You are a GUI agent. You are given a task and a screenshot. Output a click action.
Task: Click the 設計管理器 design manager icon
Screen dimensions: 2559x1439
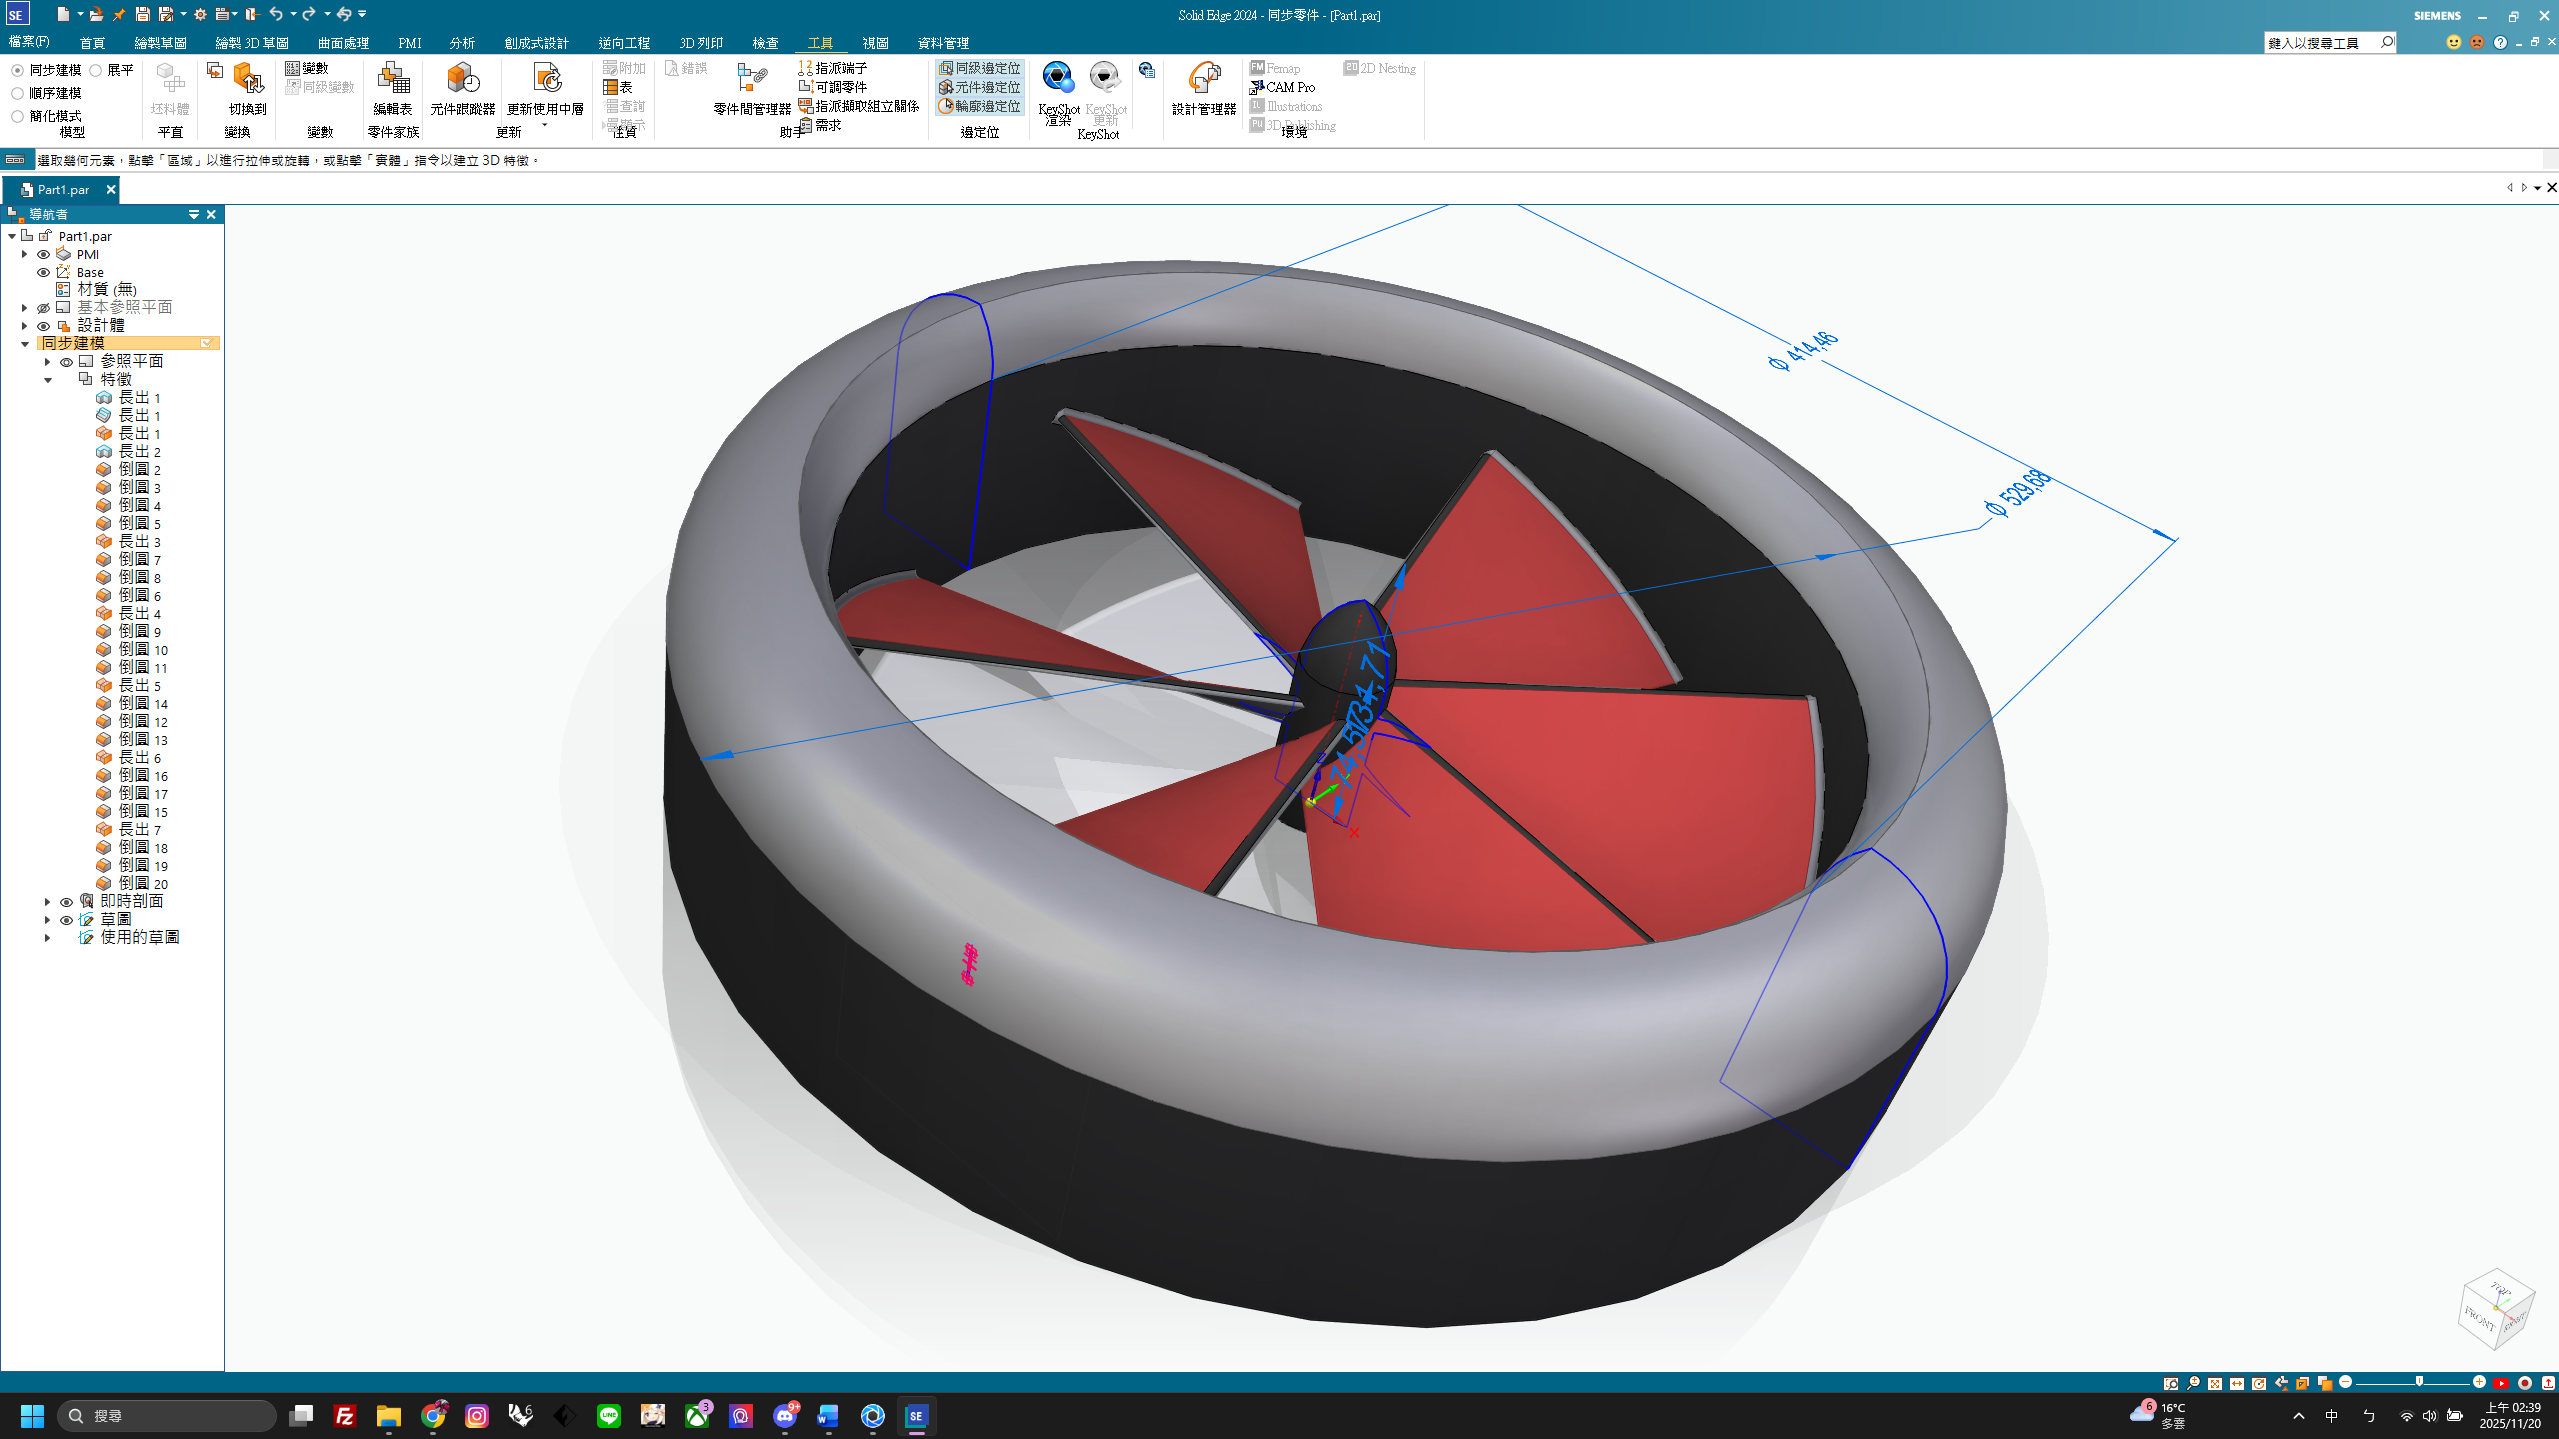click(x=1203, y=79)
